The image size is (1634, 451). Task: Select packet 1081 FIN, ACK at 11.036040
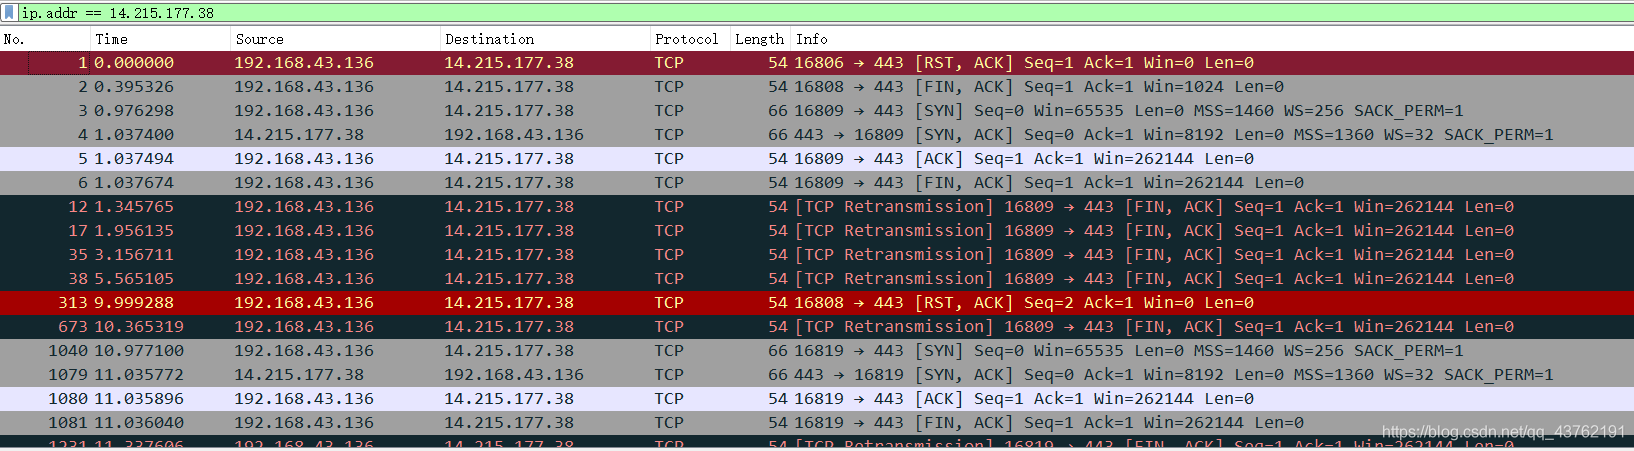(x=817, y=423)
